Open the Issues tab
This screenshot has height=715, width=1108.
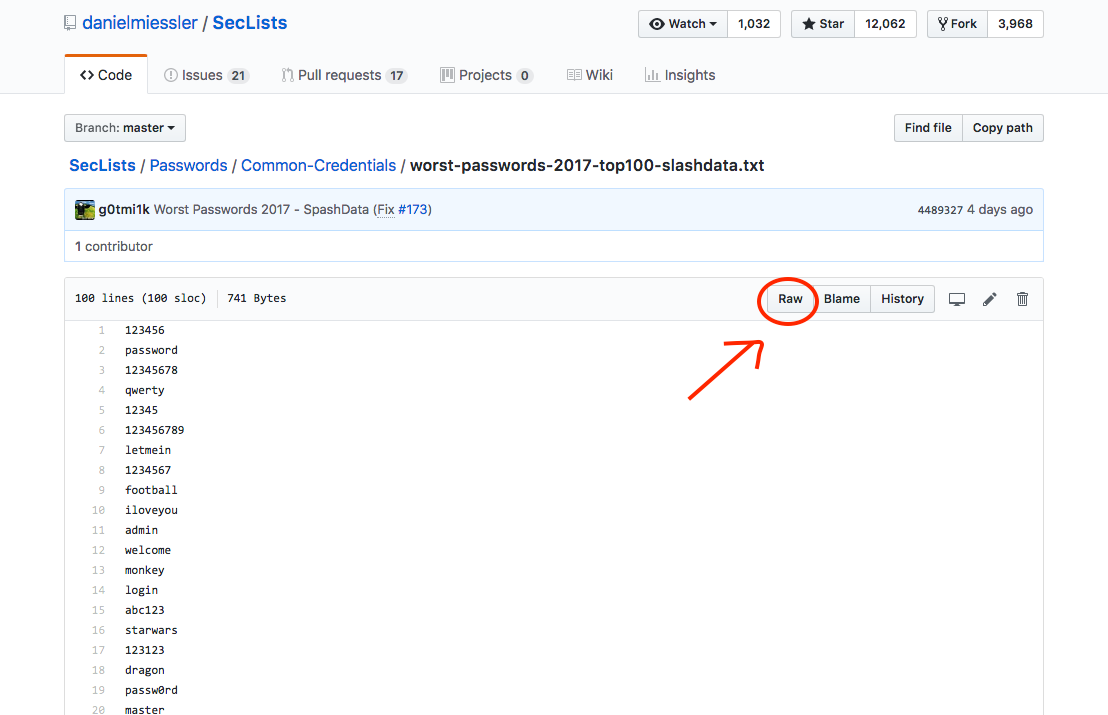(x=206, y=75)
